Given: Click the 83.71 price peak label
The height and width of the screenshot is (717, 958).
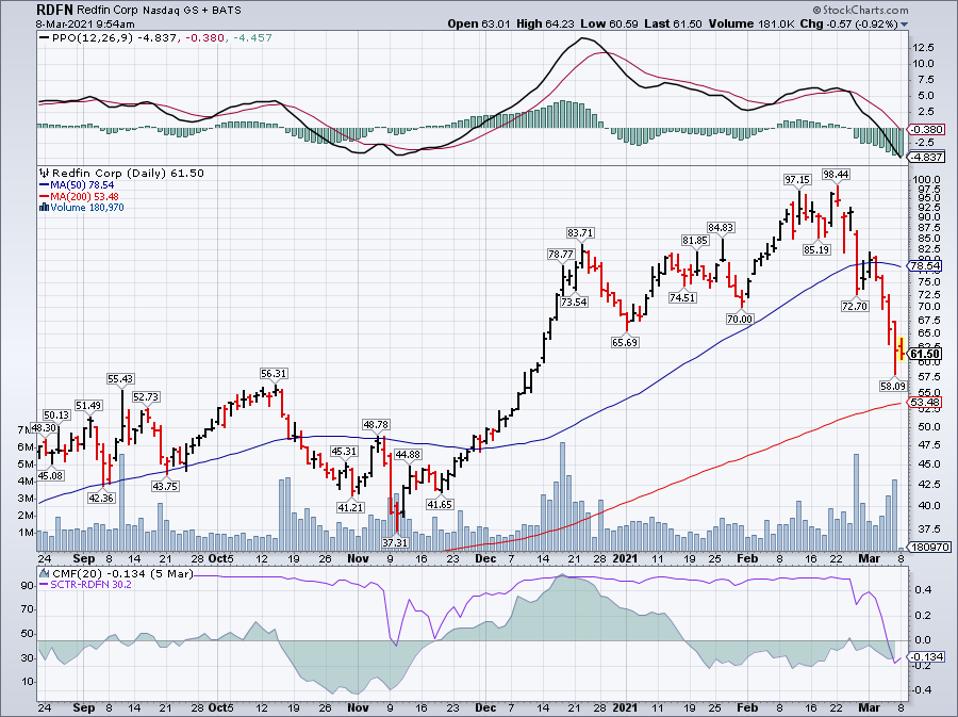Looking at the screenshot, I should [x=580, y=233].
